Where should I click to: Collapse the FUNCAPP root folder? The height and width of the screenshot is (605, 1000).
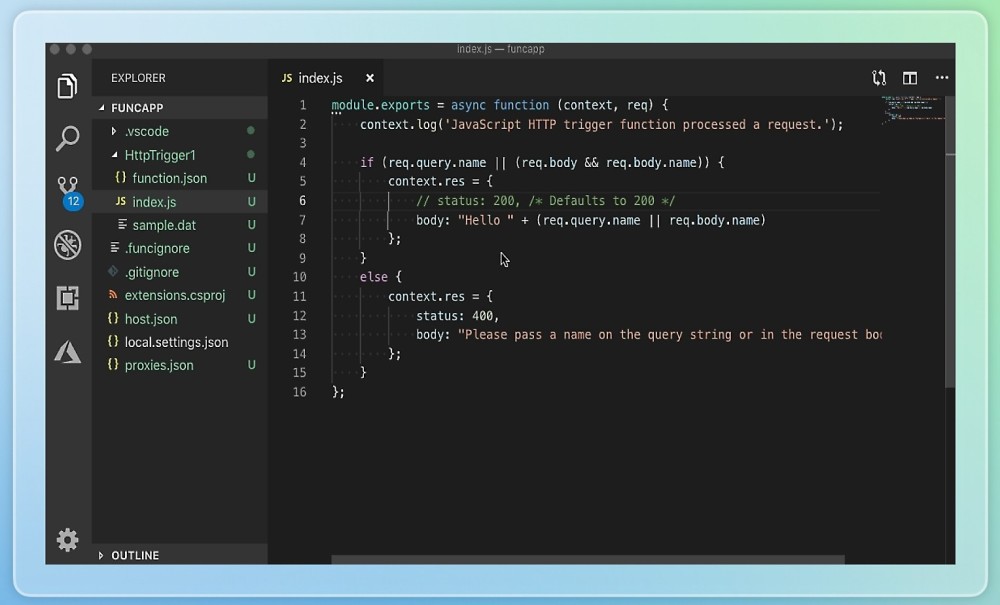click(137, 107)
